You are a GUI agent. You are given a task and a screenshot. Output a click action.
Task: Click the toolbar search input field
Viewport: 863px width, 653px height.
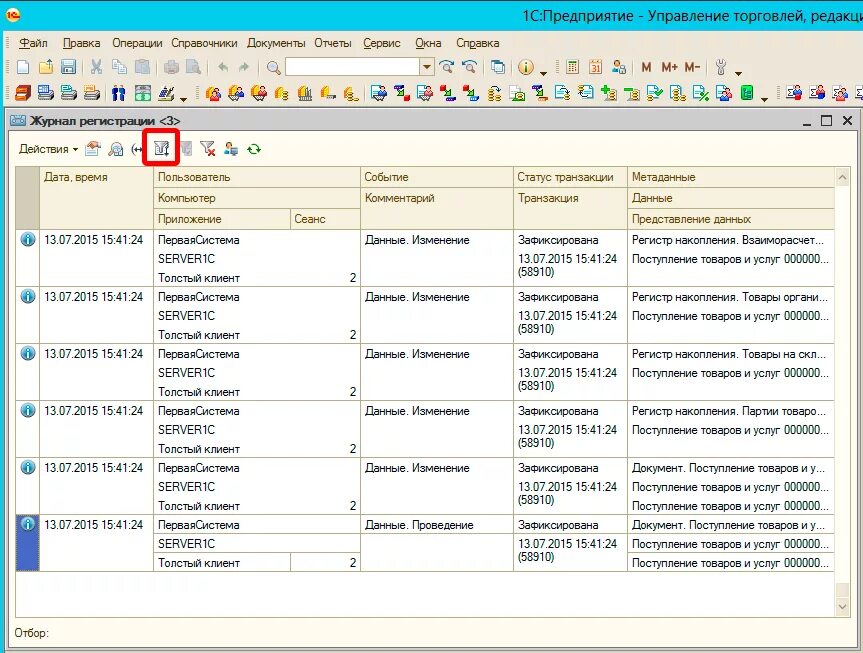point(352,67)
